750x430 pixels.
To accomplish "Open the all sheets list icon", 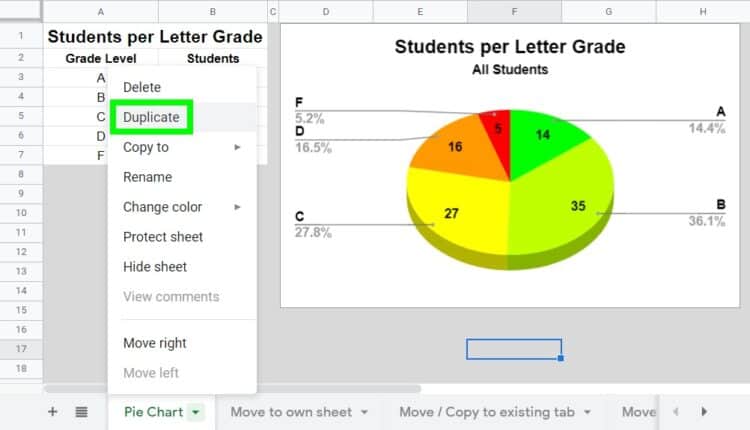I will 81,412.
